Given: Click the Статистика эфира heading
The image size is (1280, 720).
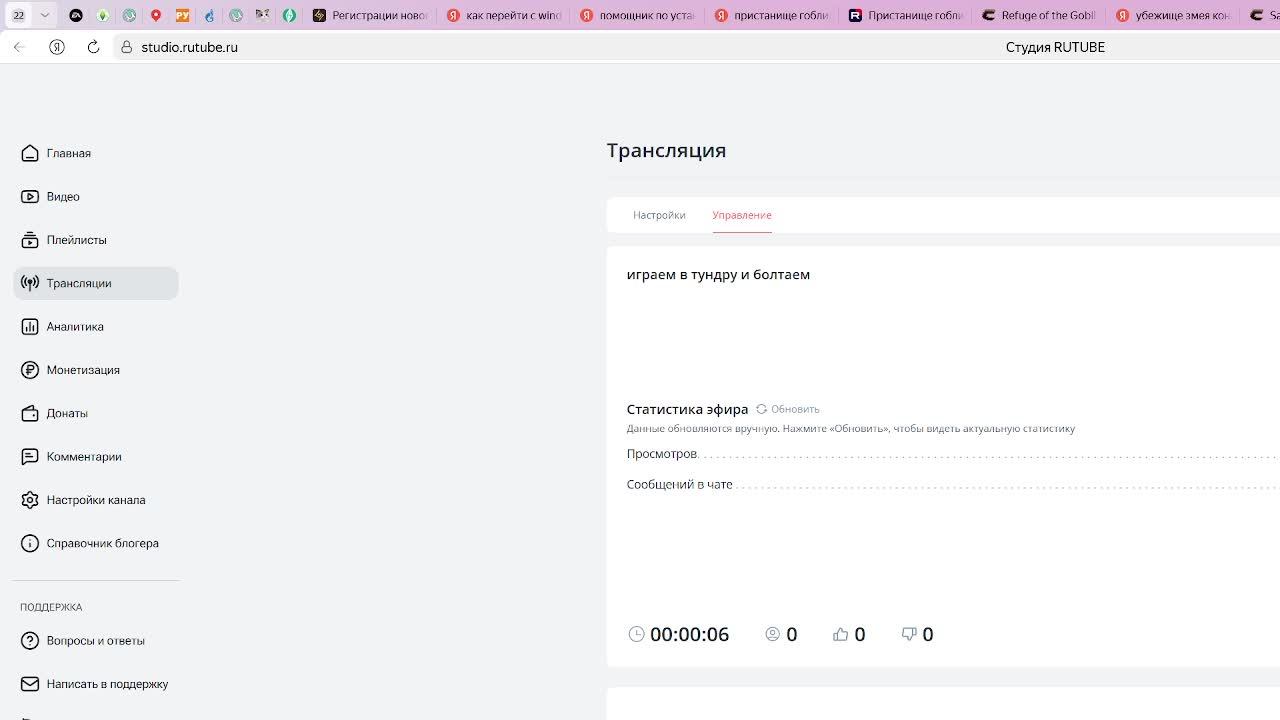Looking at the screenshot, I should click(x=687, y=409).
